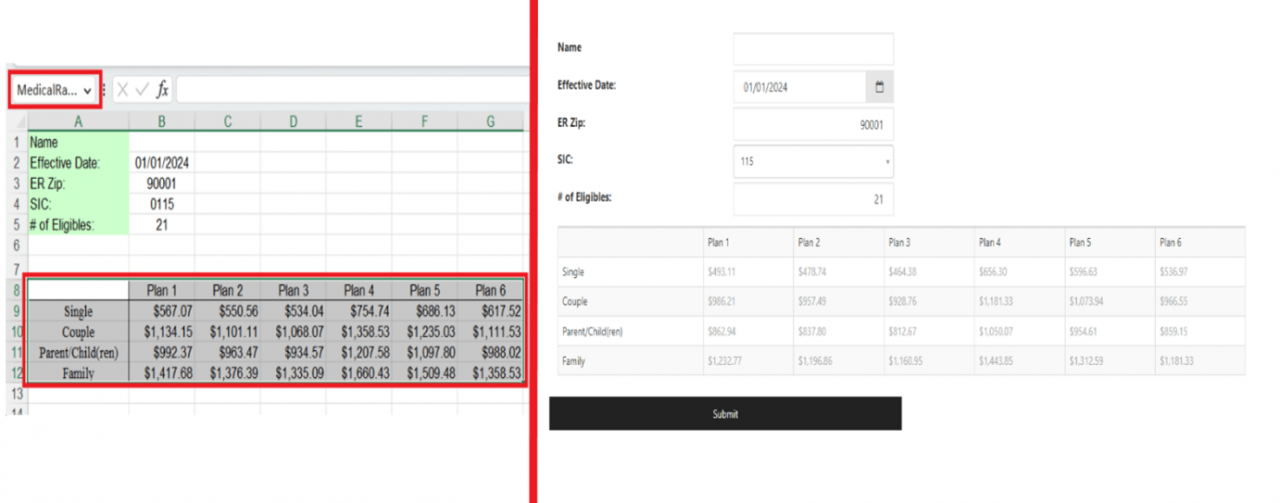
Task: Click spreadsheet cell with value 90001
Action: coord(162,184)
